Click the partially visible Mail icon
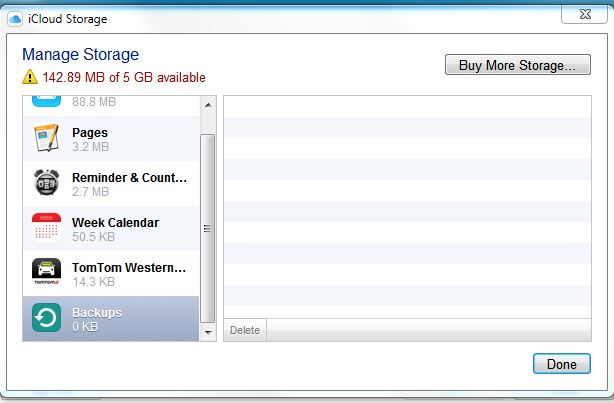Image resolution: width=614 pixels, height=403 pixels. [x=46, y=101]
